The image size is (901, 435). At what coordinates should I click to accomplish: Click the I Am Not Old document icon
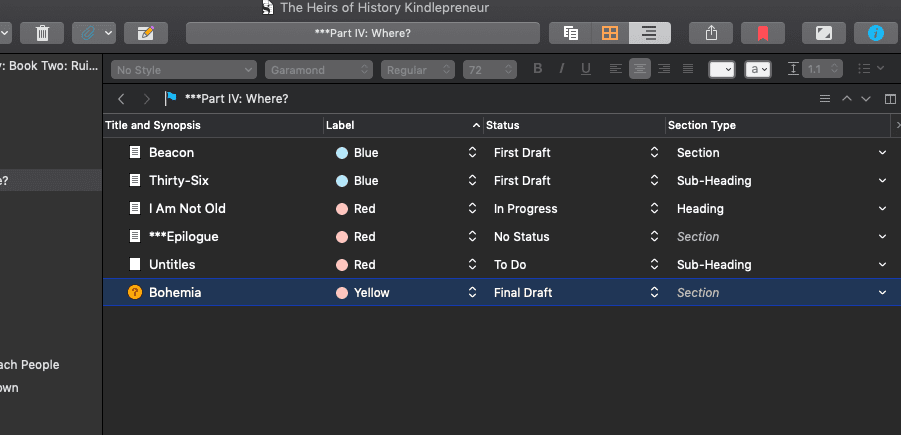(134, 208)
